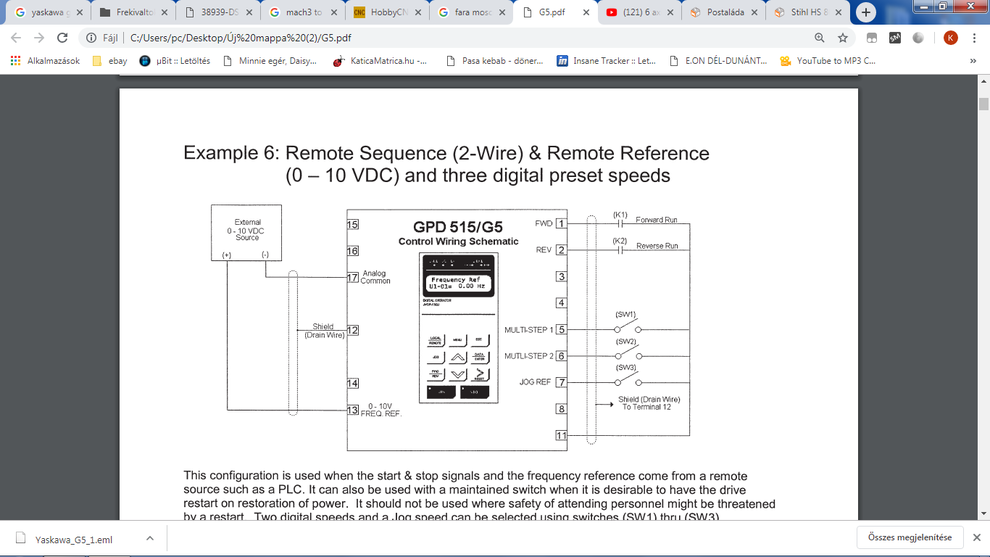Open the ebay bookmark
The height and width of the screenshot is (557, 990).
pos(110,61)
